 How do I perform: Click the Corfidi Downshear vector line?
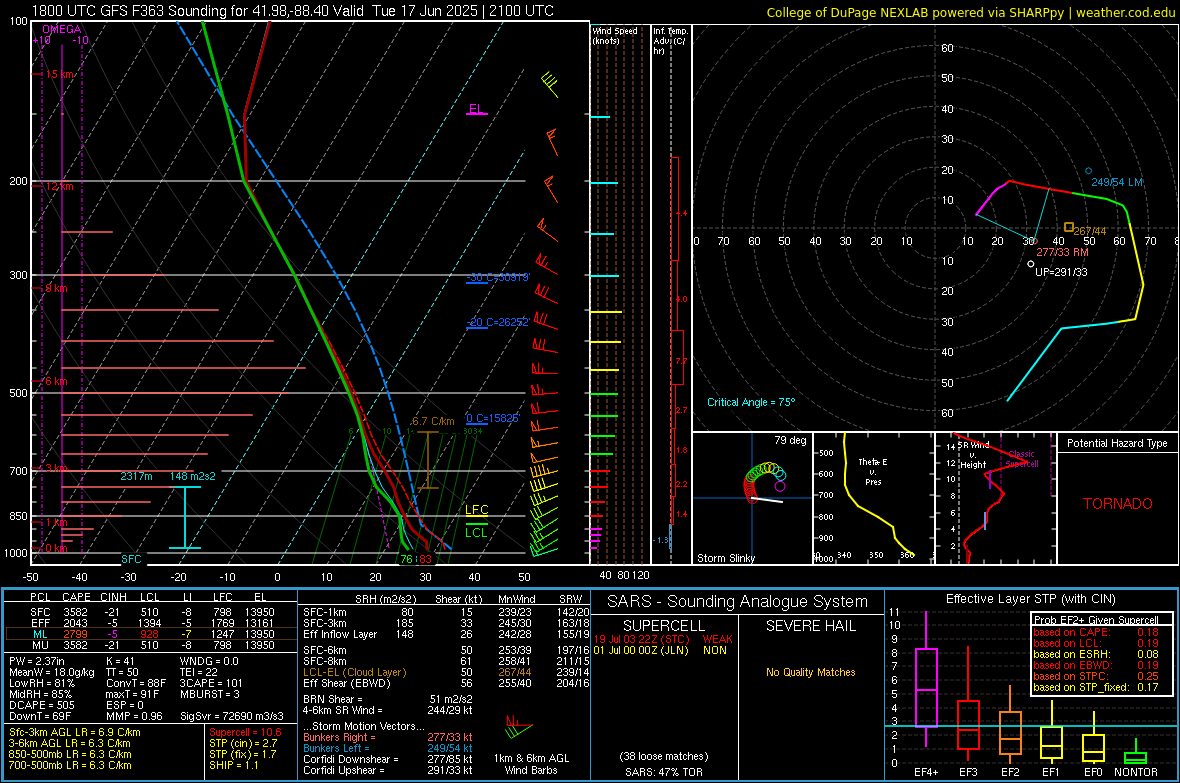coord(388,759)
